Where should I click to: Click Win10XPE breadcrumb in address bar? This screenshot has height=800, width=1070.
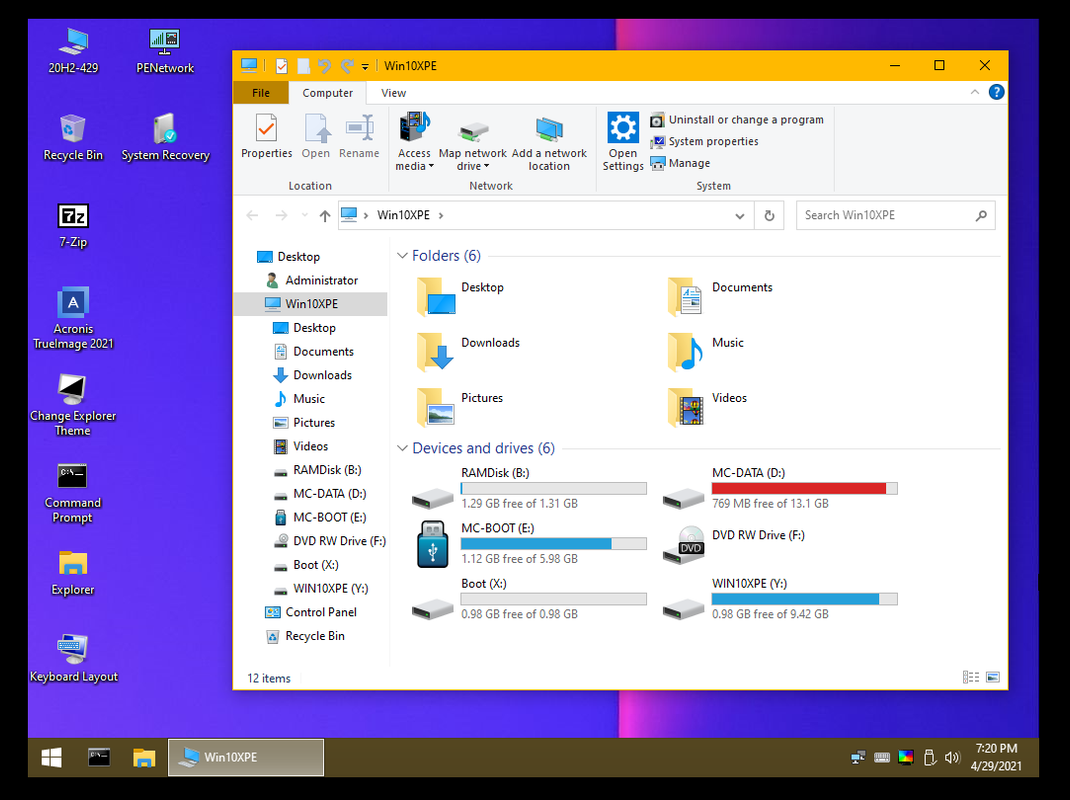(x=403, y=215)
